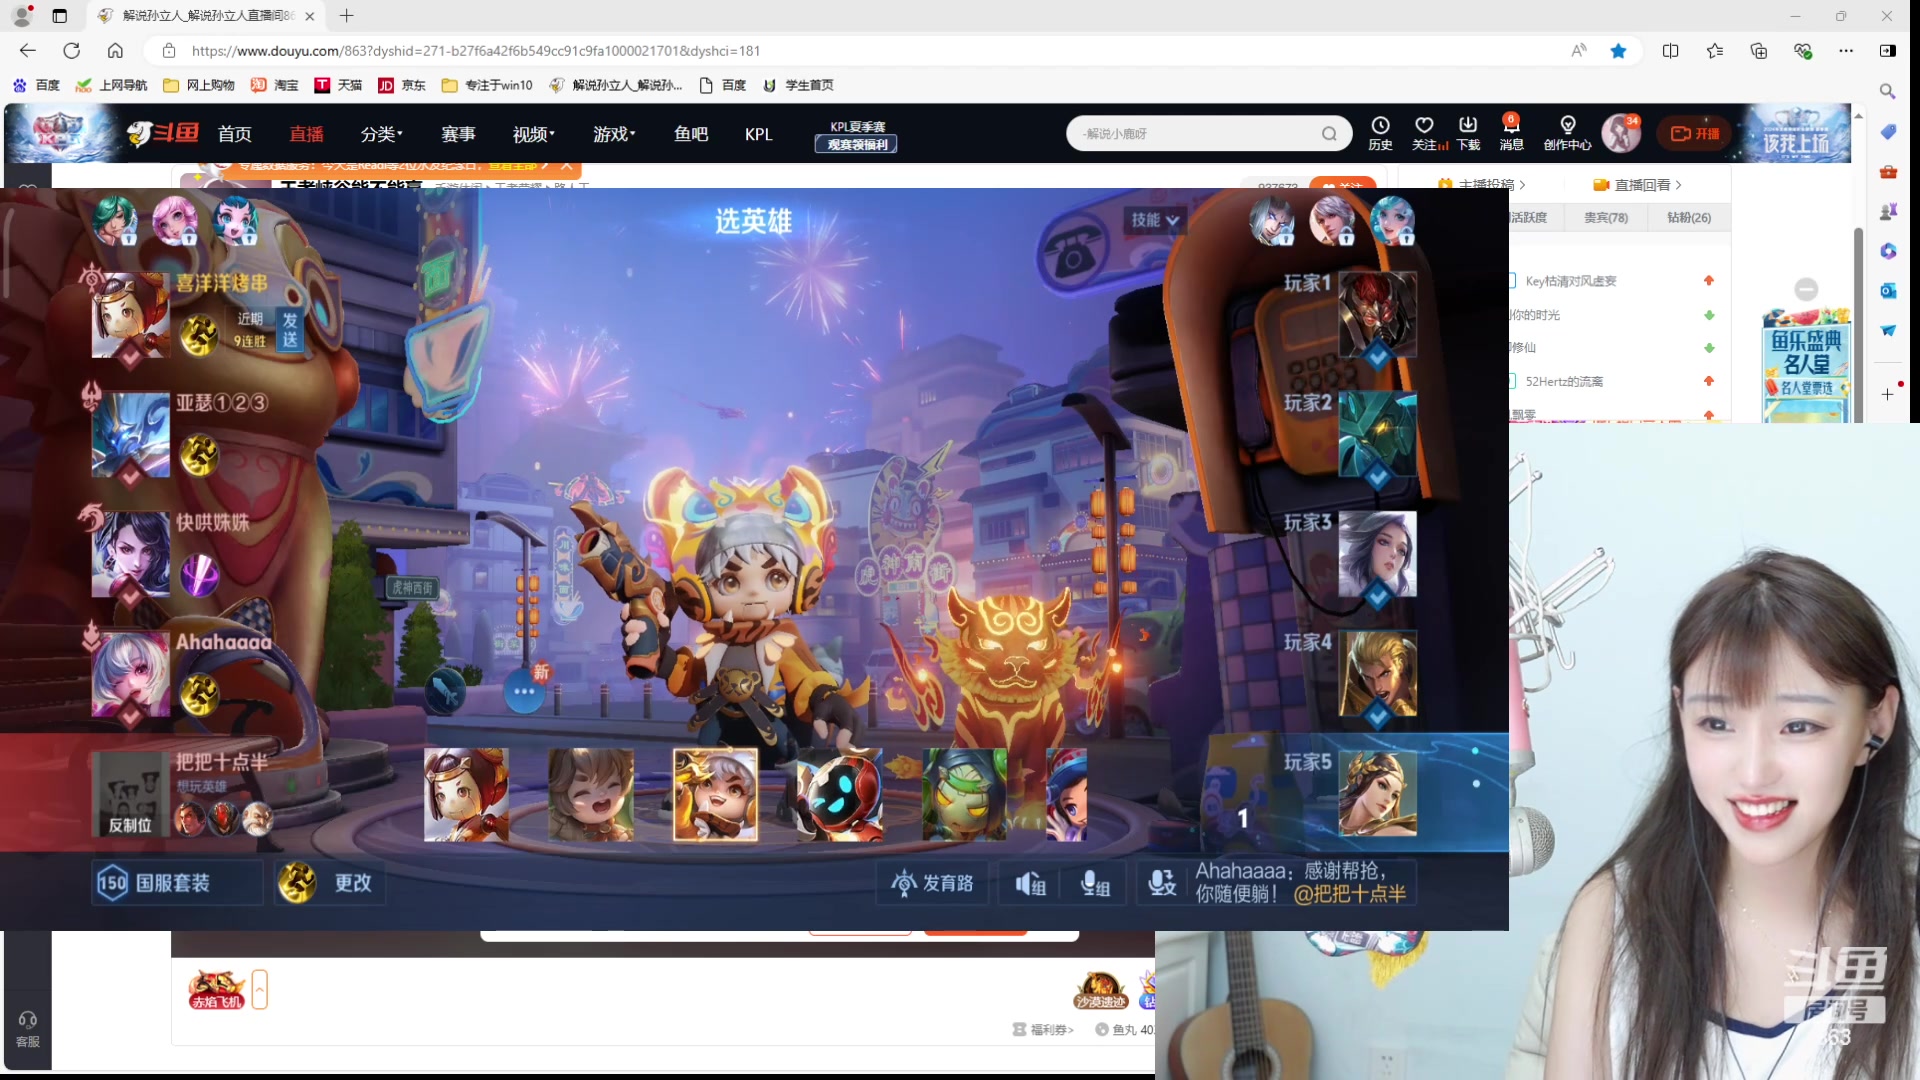Open Edge collections panel

point(1758,51)
